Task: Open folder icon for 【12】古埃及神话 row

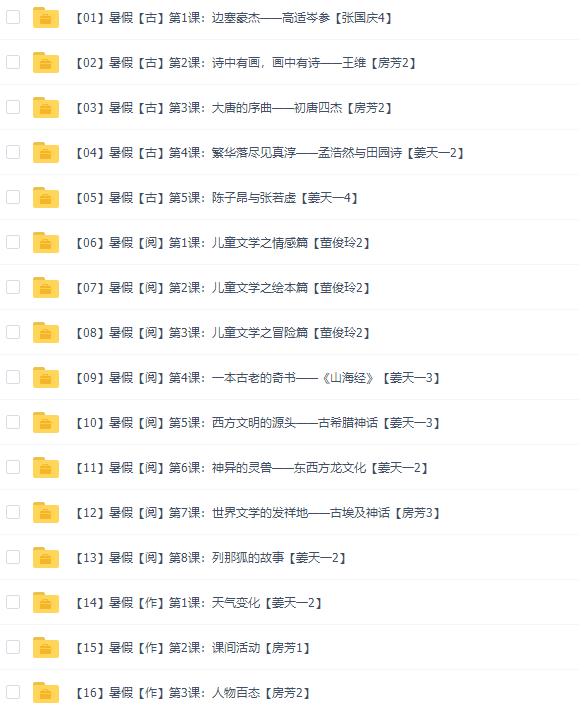Action: point(46,512)
